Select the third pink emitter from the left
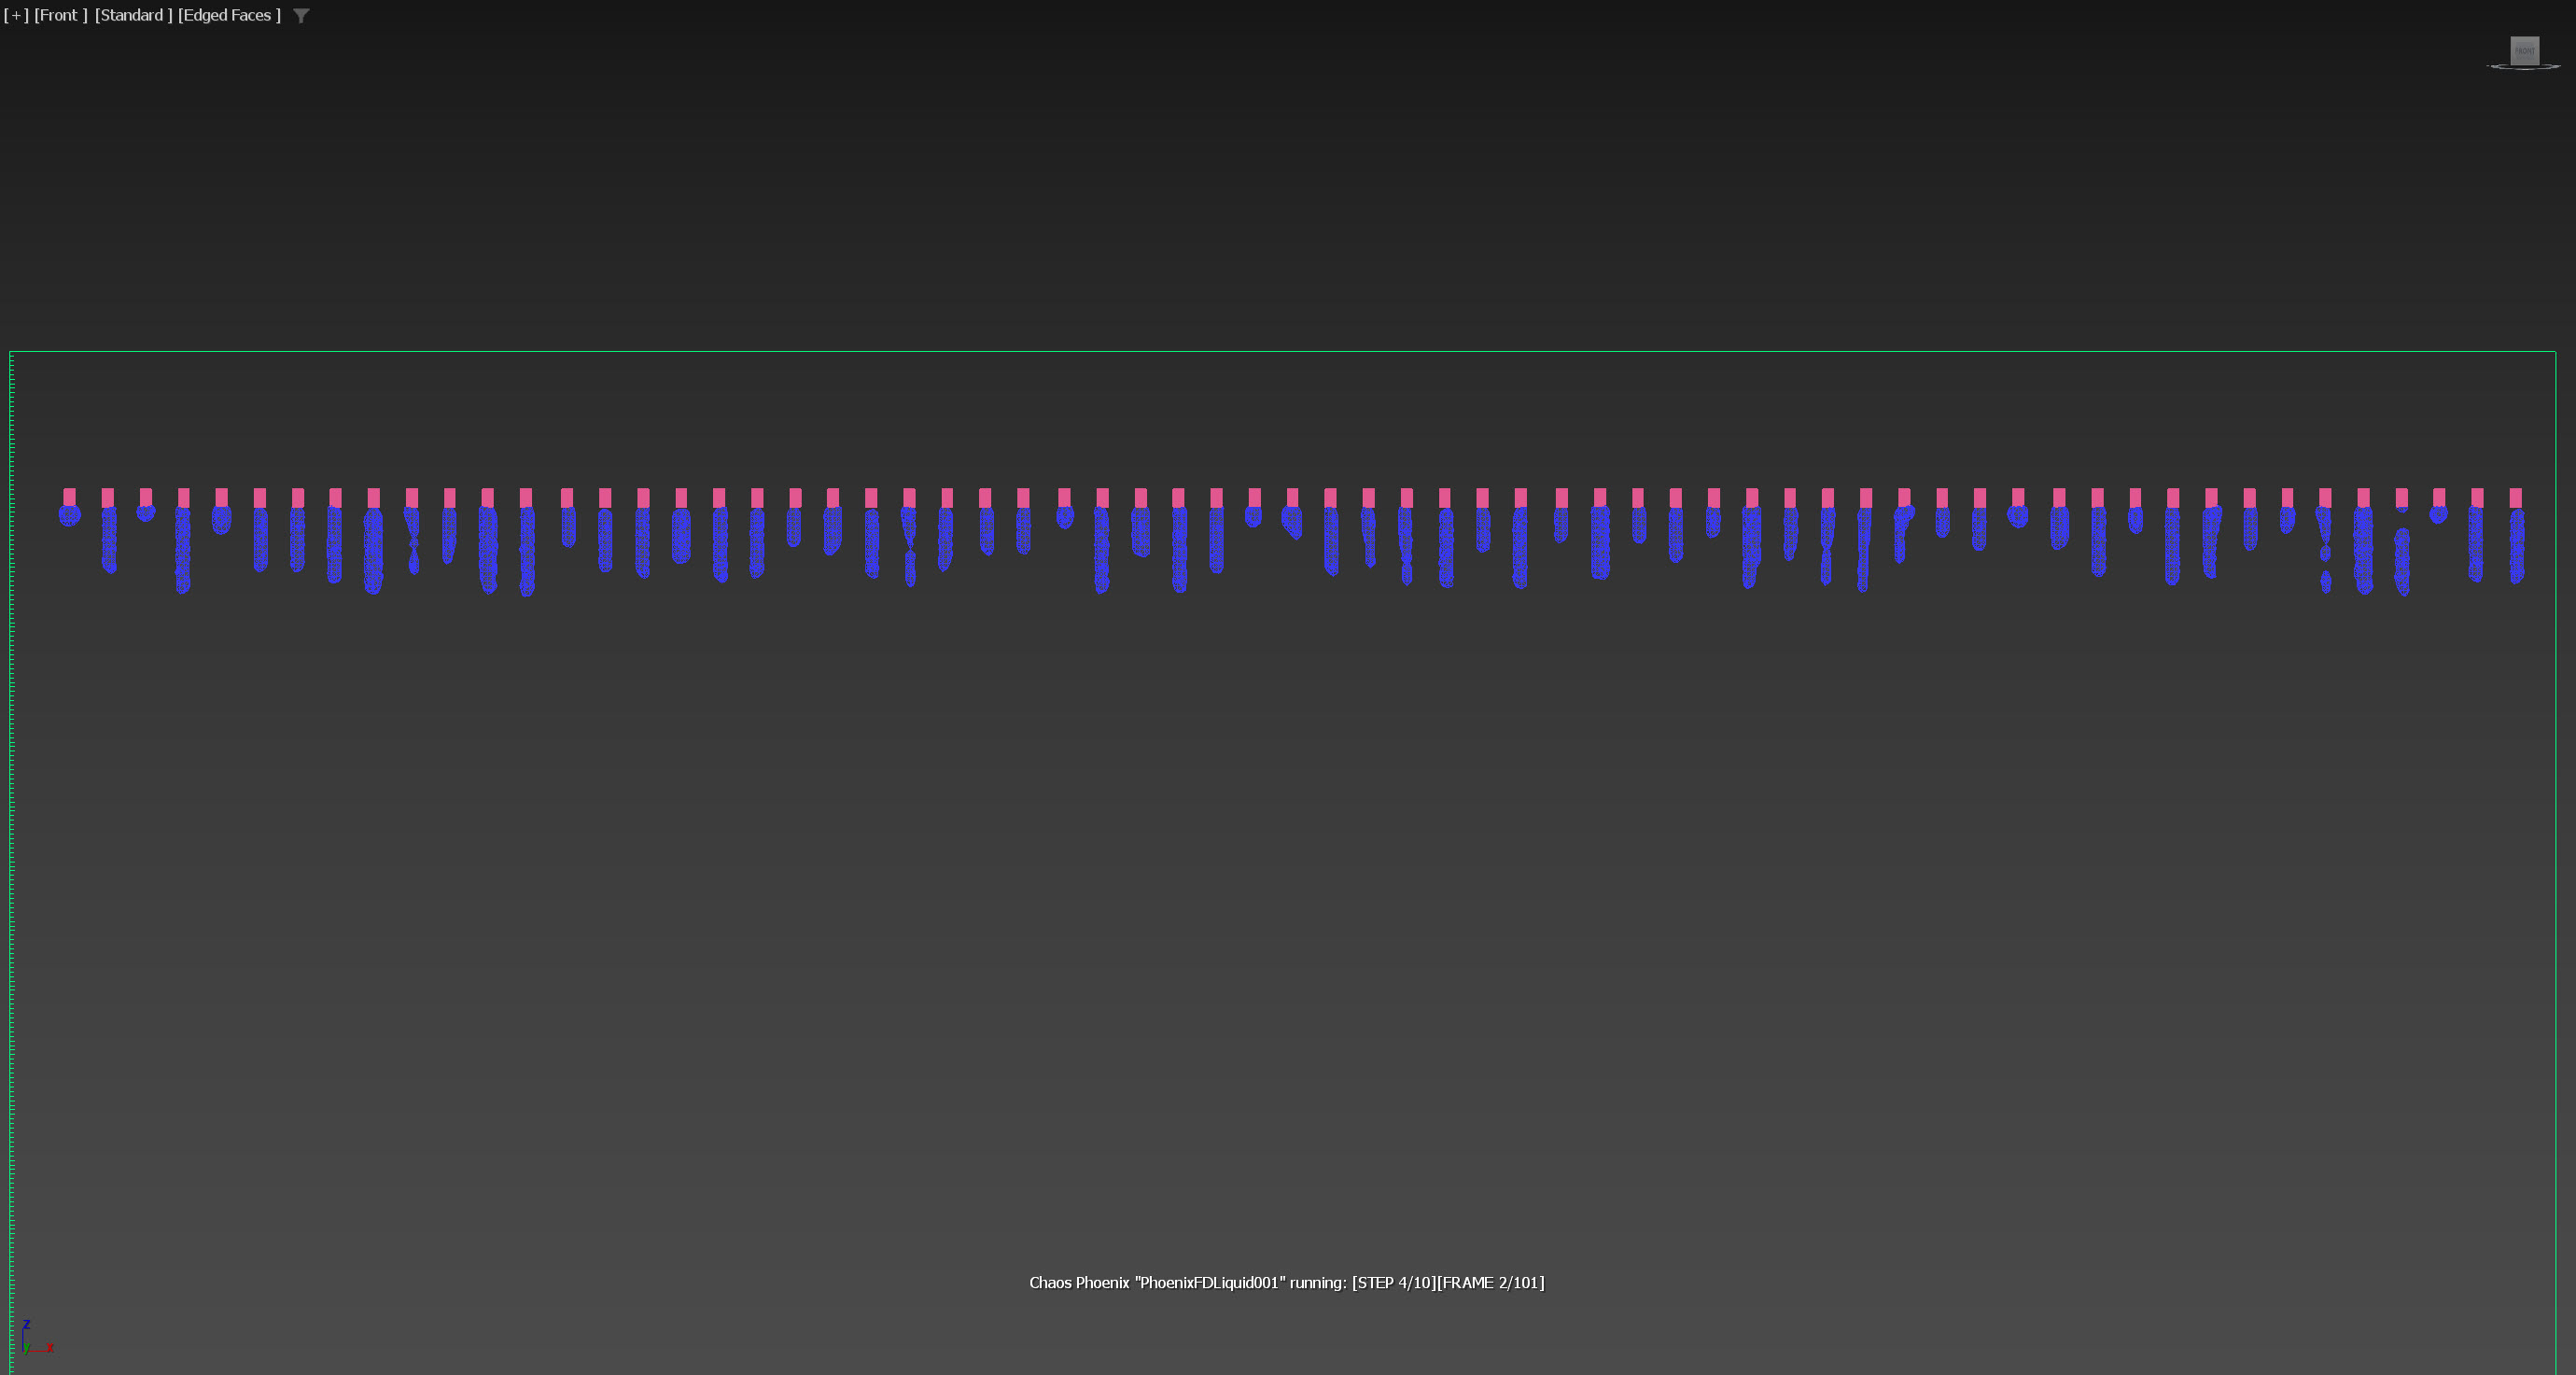Screen dimensions: 2576x1375 click(146, 497)
